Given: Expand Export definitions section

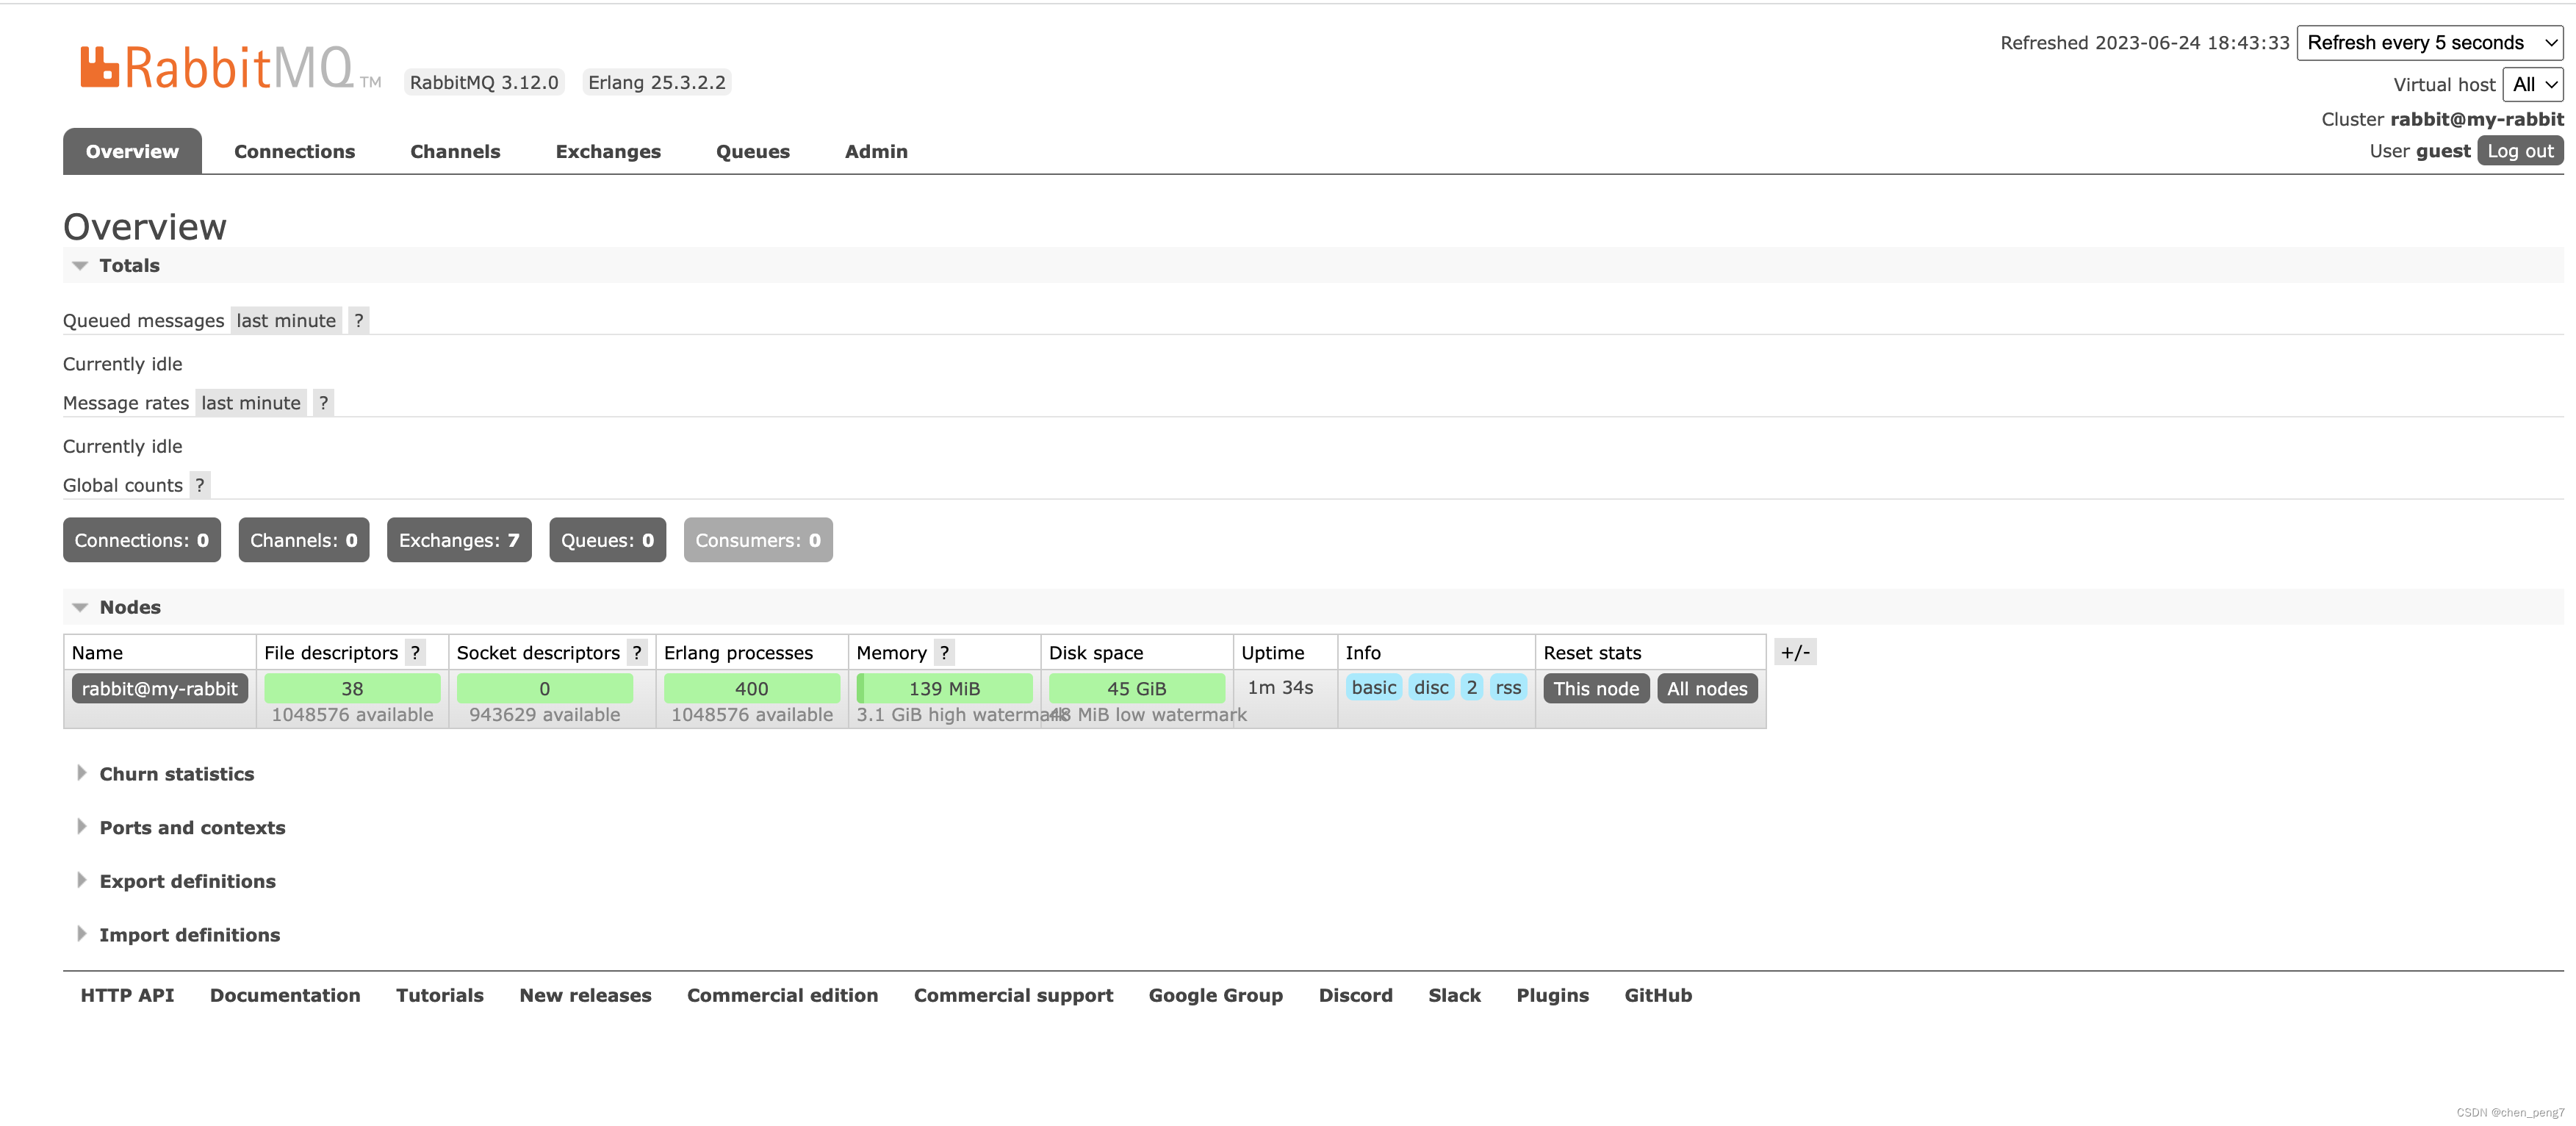Looking at the screenshot, I should 176,881.
